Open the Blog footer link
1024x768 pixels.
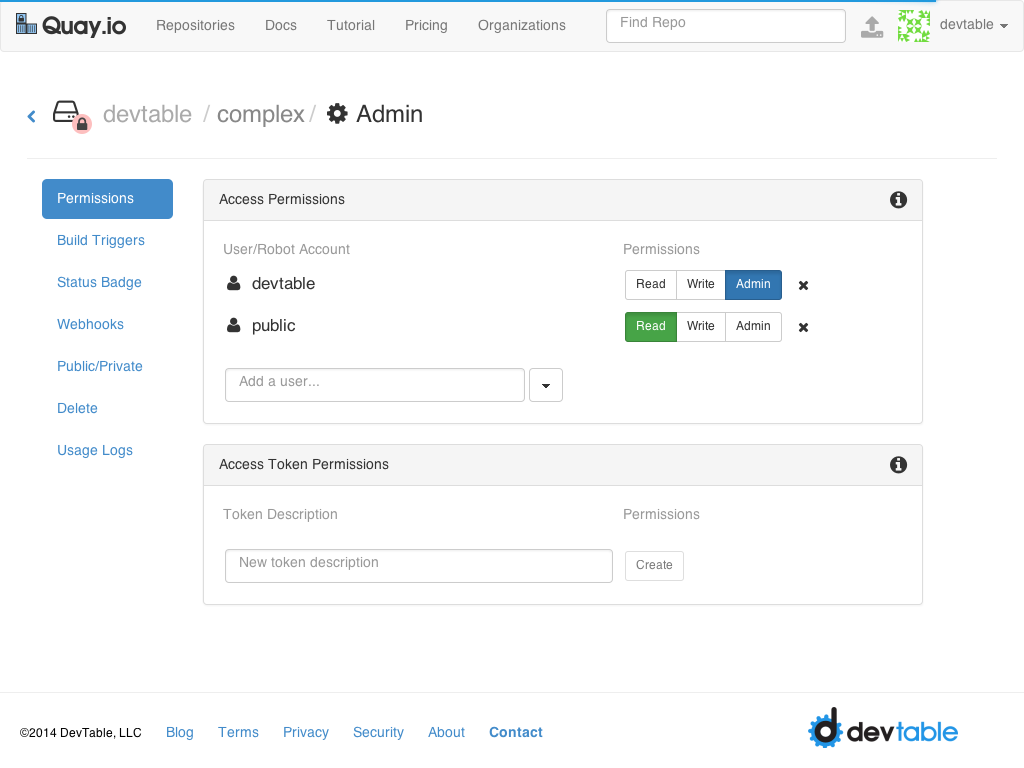[180, 732]
